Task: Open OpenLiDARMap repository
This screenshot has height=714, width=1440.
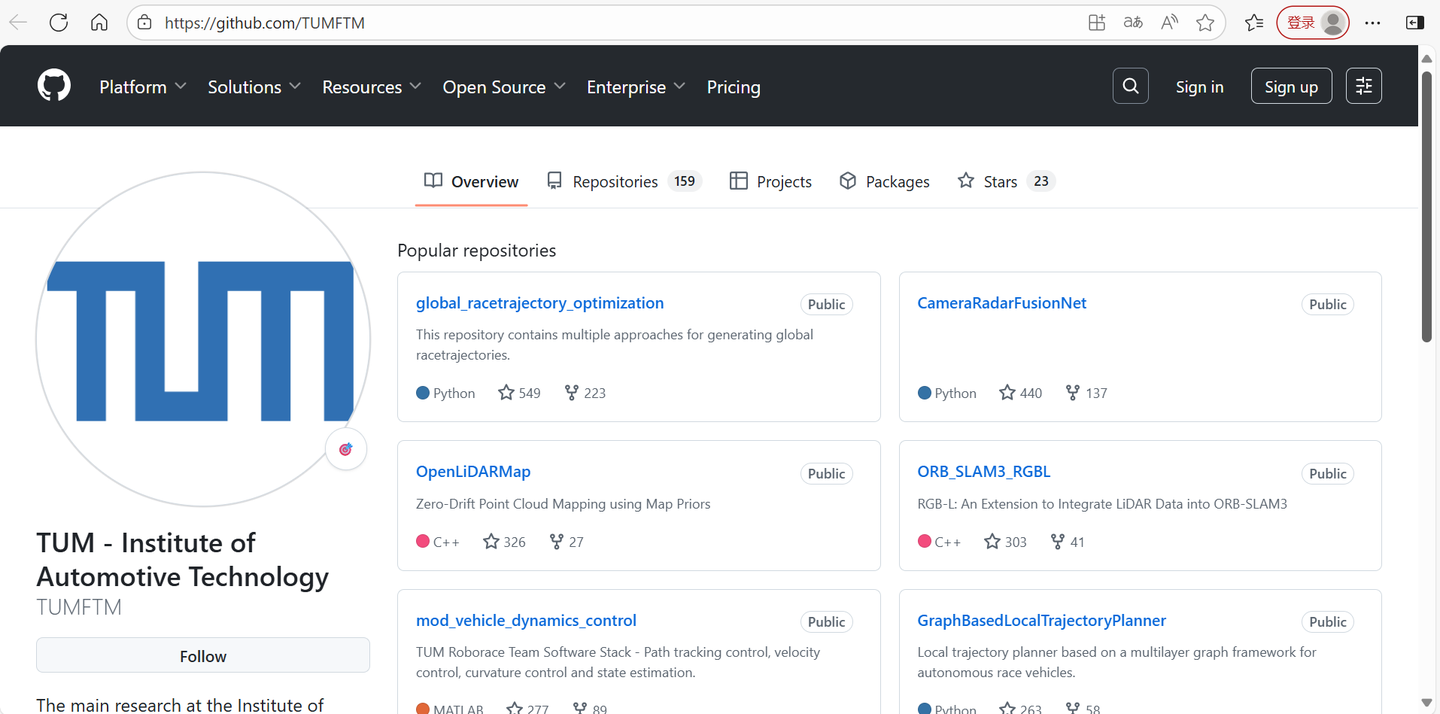Action: click(473, 471)
